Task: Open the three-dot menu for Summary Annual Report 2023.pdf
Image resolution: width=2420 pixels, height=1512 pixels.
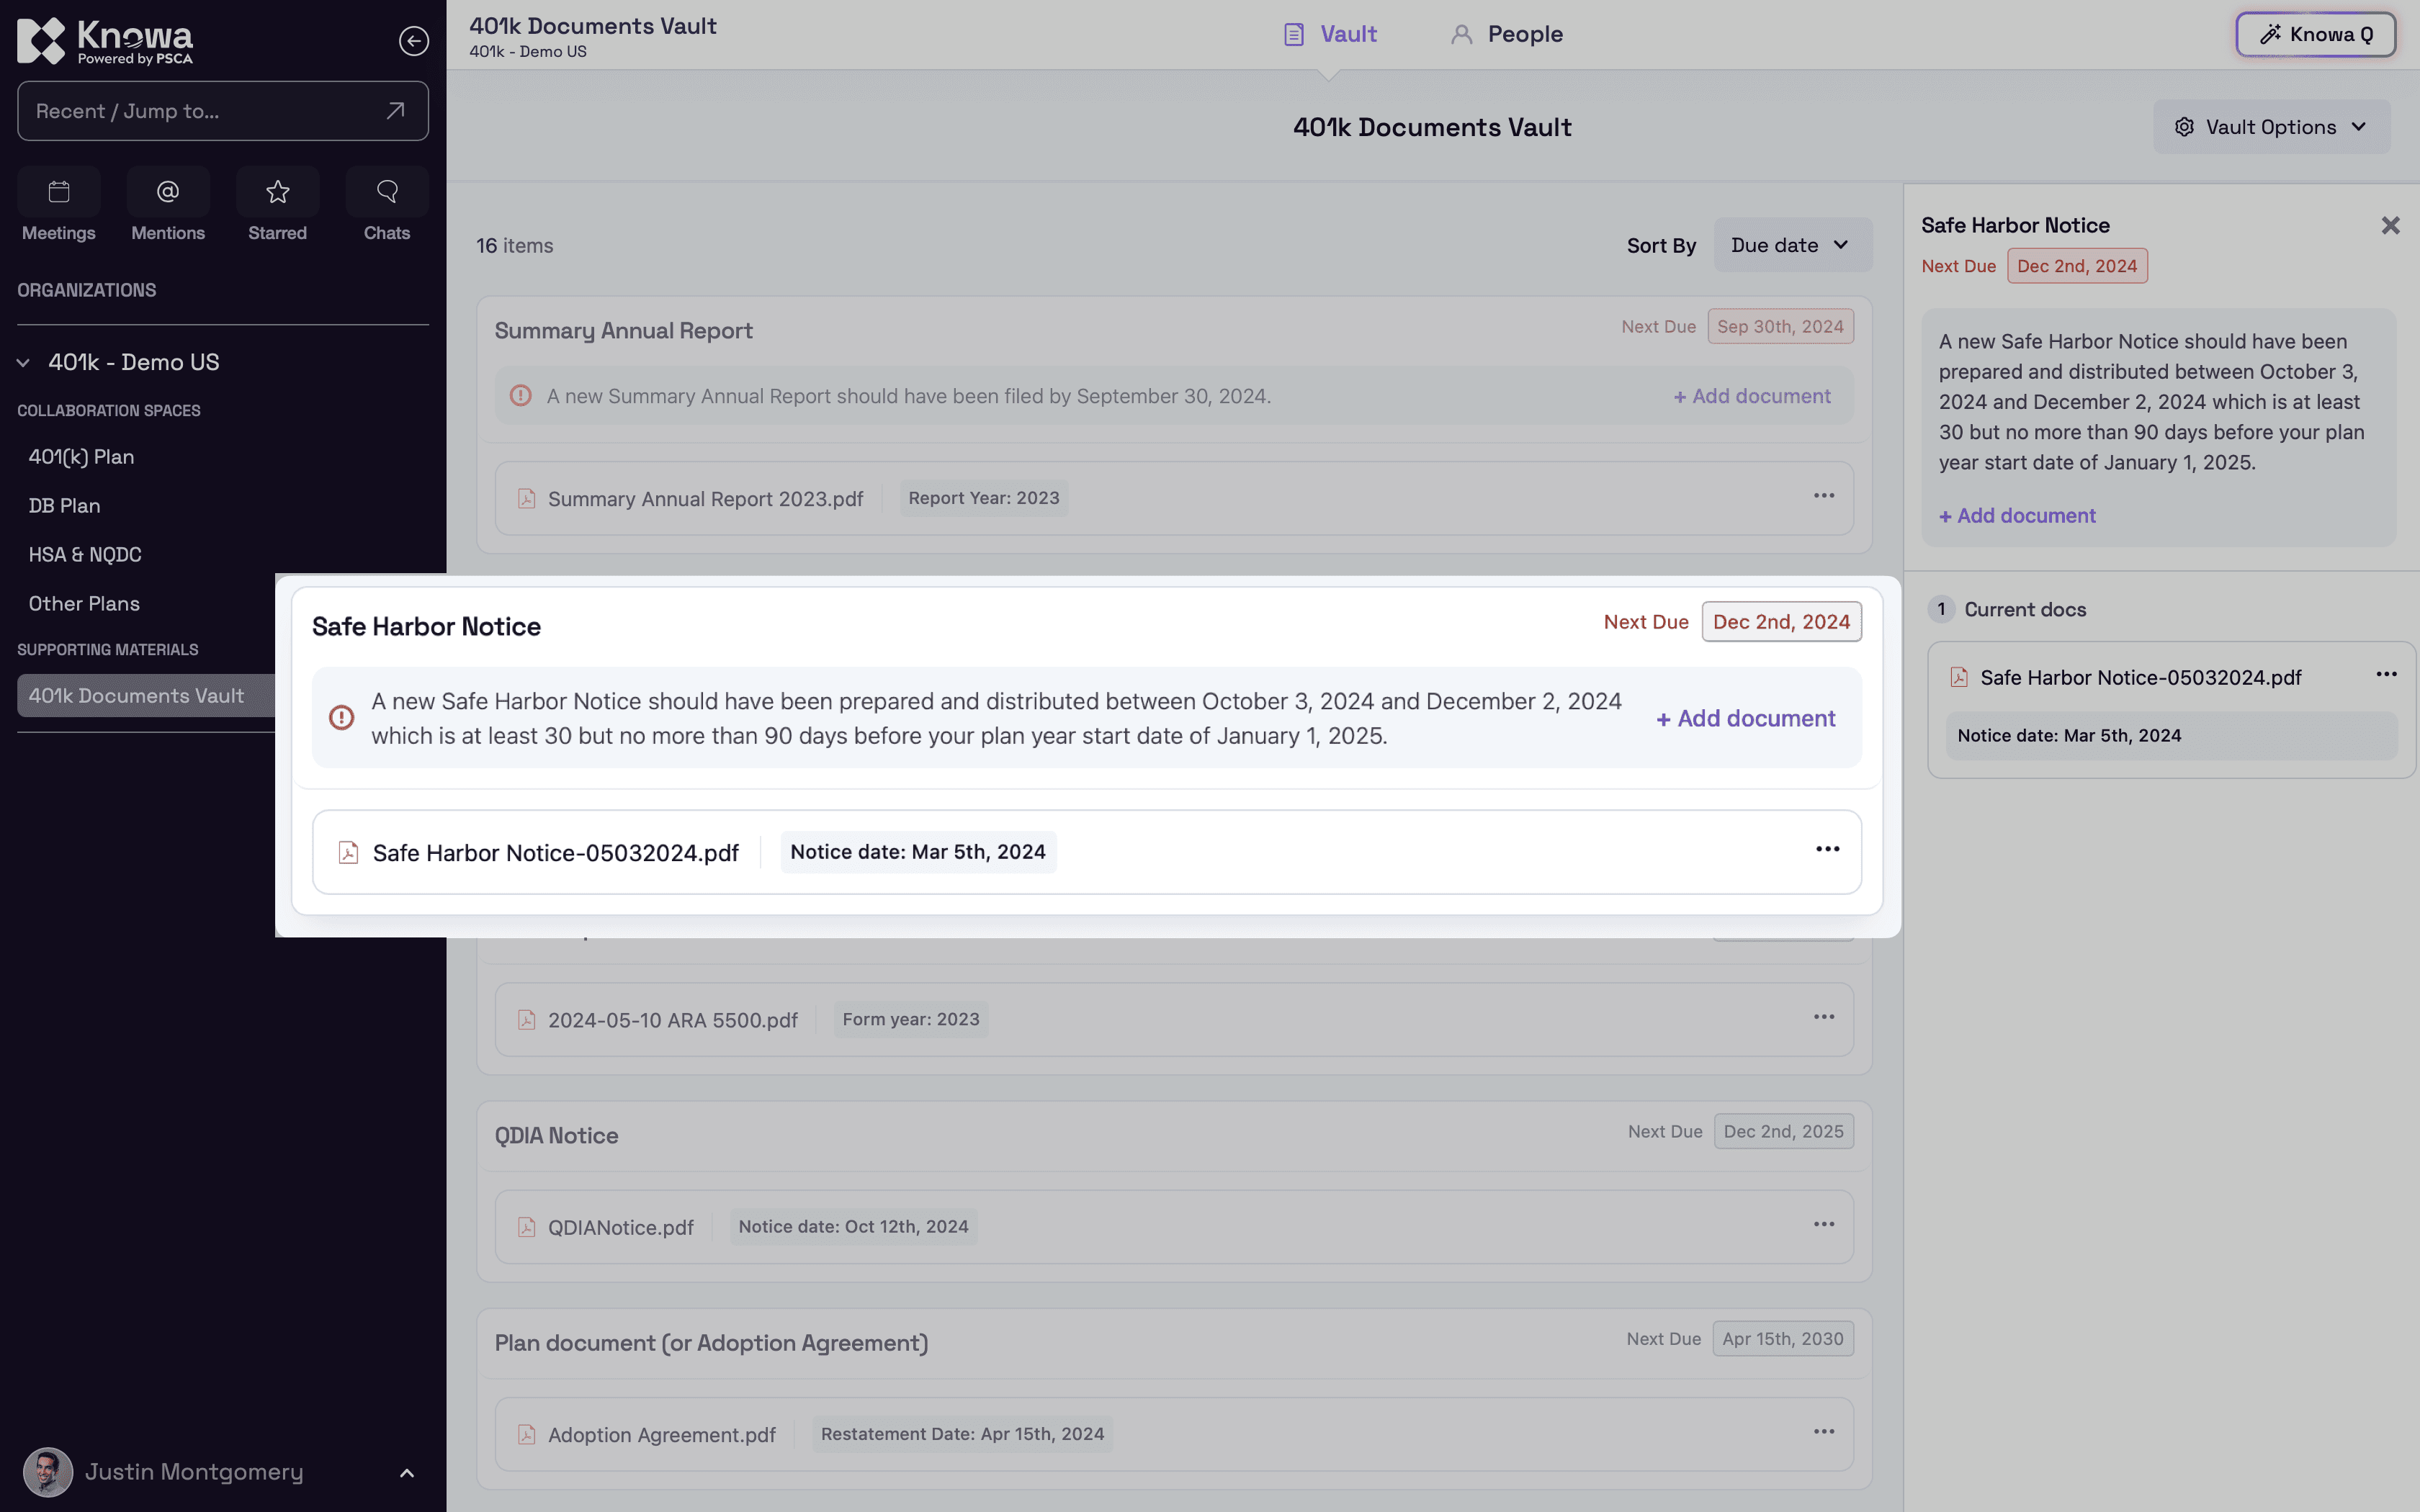Action: 1824,496
